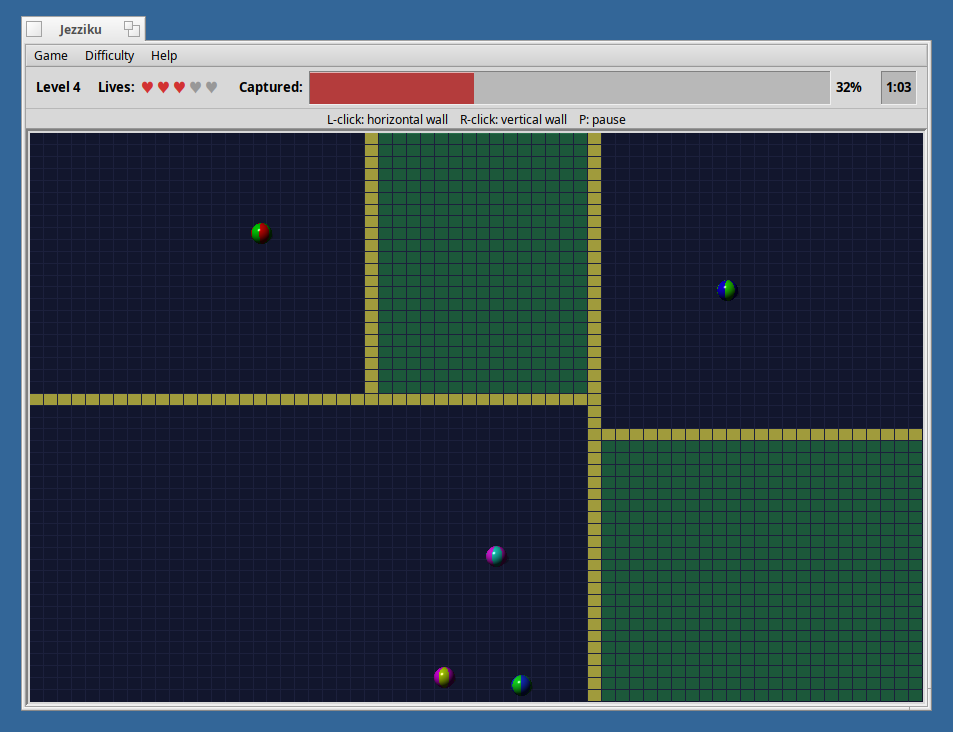The height and width of the screenshot is (732, 953).
Task: Click the cyan-and-purple ball mid-board
Action: coord(495,555)
